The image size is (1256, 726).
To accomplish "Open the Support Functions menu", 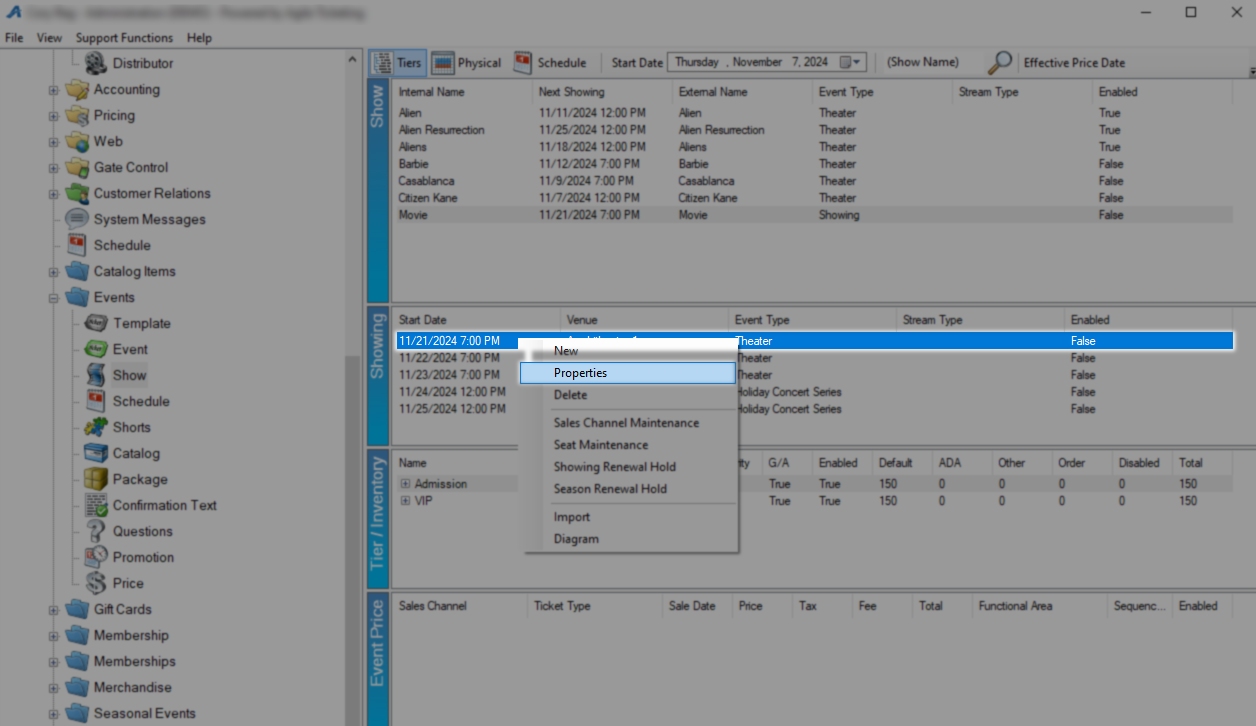I will [124, 38].
